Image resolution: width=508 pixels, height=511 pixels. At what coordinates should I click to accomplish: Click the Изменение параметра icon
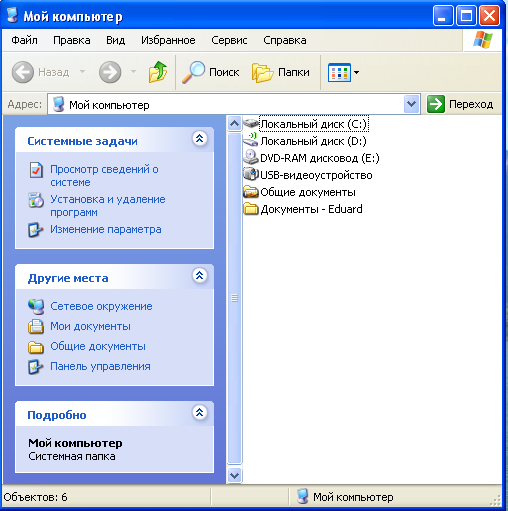click(x=36, y=230)
